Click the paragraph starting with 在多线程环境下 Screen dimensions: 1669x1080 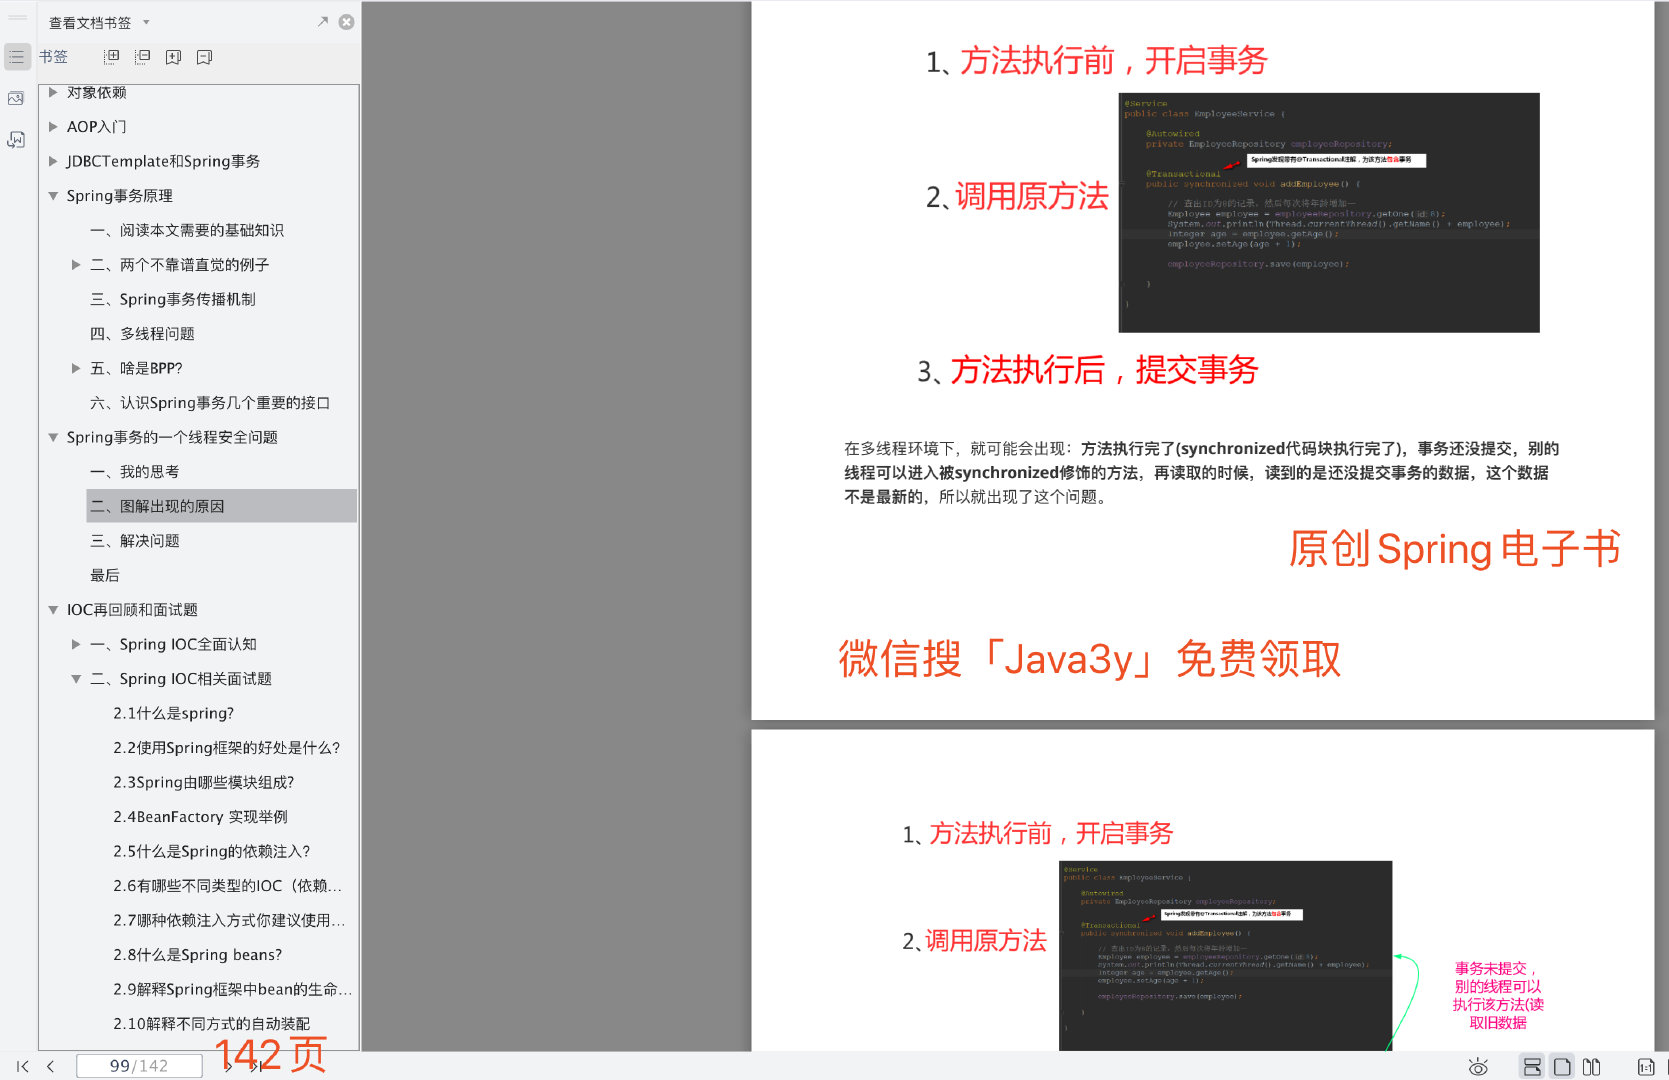pyautogui.click(x=1201, y=473)
